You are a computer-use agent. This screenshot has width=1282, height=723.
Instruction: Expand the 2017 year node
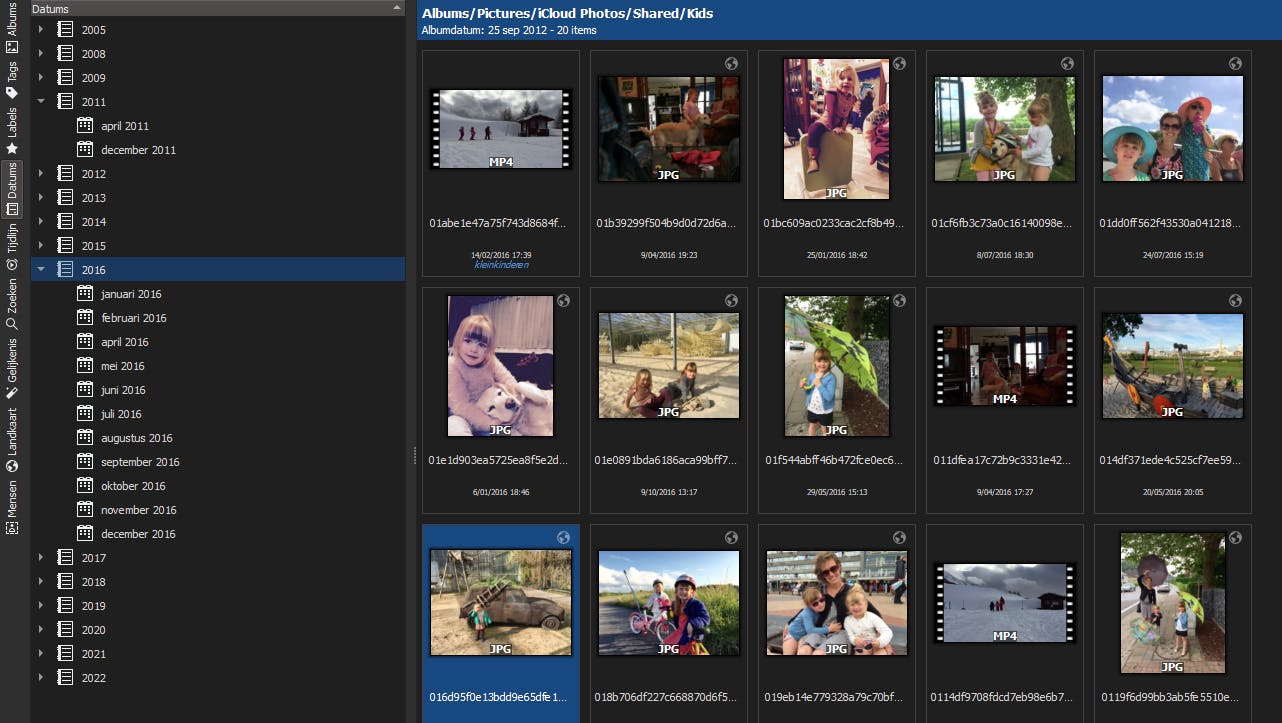pos(41,557)
